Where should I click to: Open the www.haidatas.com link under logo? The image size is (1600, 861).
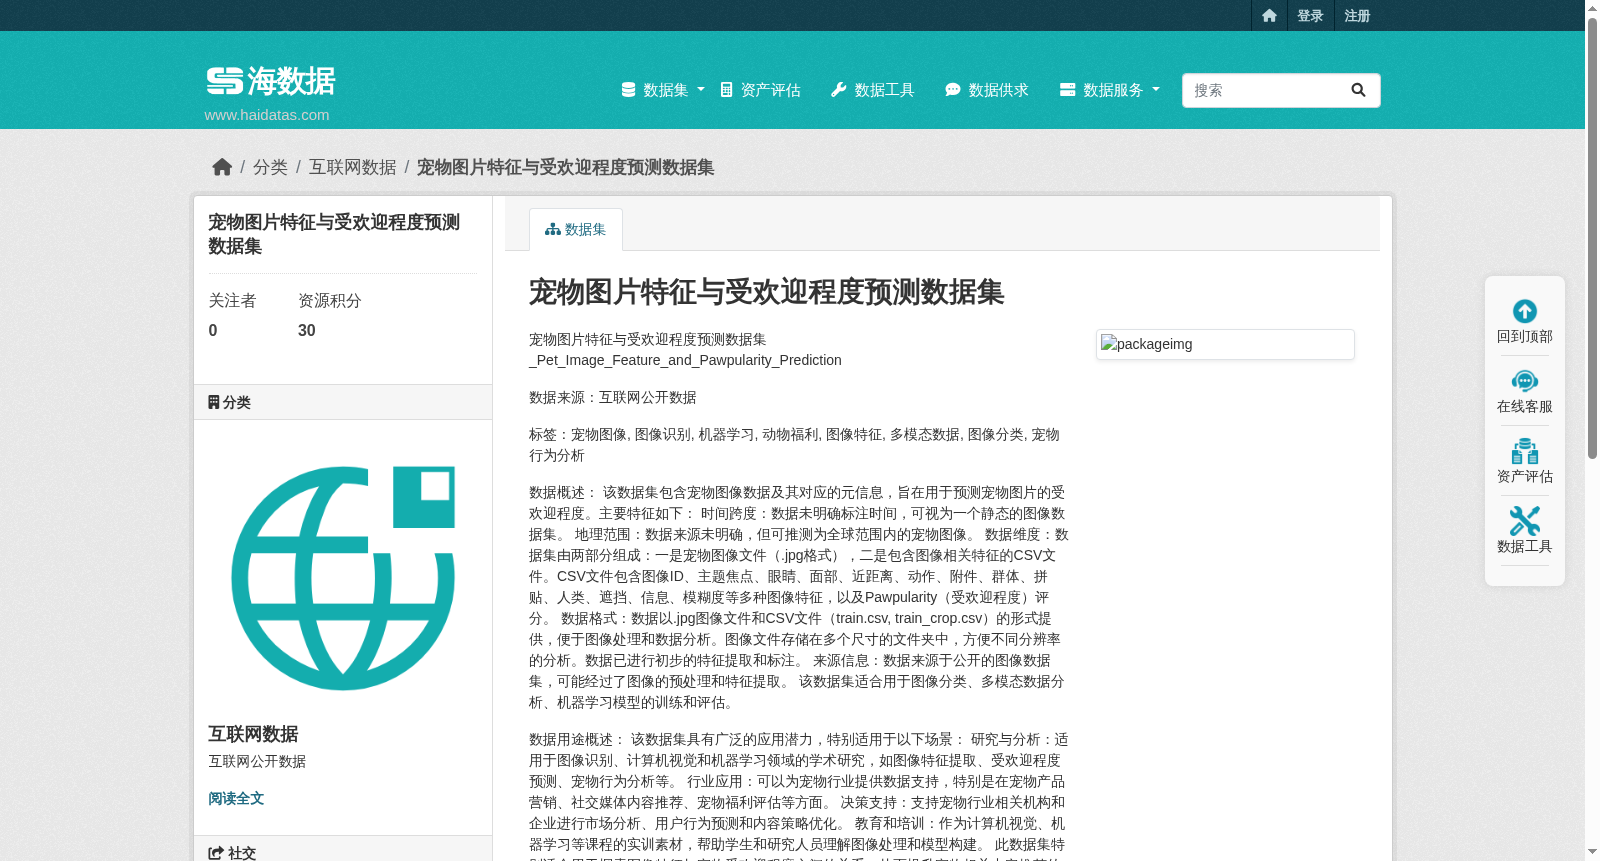(x=267, y=114)
